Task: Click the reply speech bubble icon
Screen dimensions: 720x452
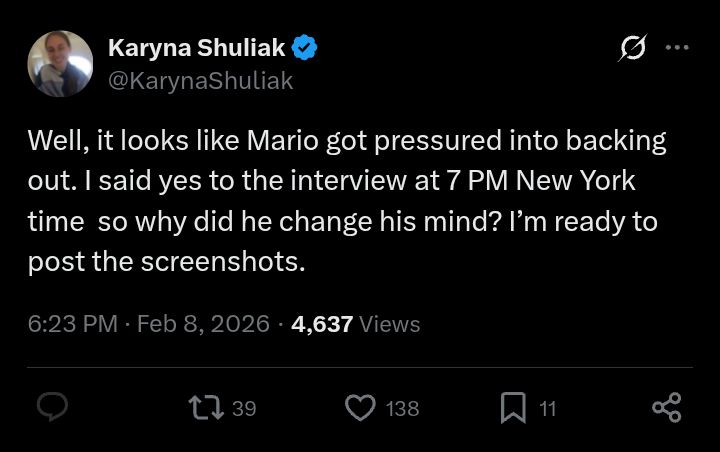Action: tap(52, 407)
